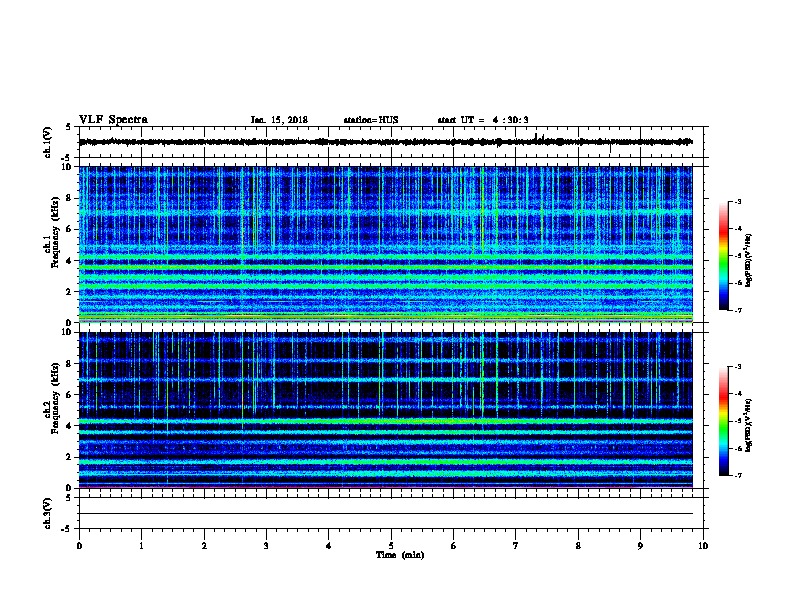The image size is (792, 612).
Task: Click the log(PSD) label beside ch.1 color scale
Action: point(748,260)
